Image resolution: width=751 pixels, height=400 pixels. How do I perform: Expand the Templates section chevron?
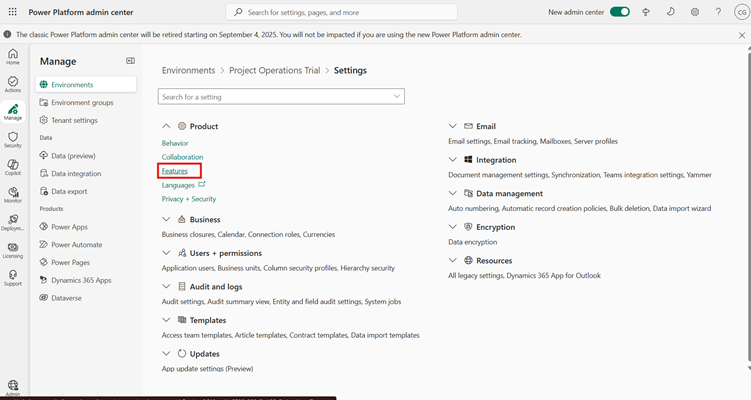[166, 320]
